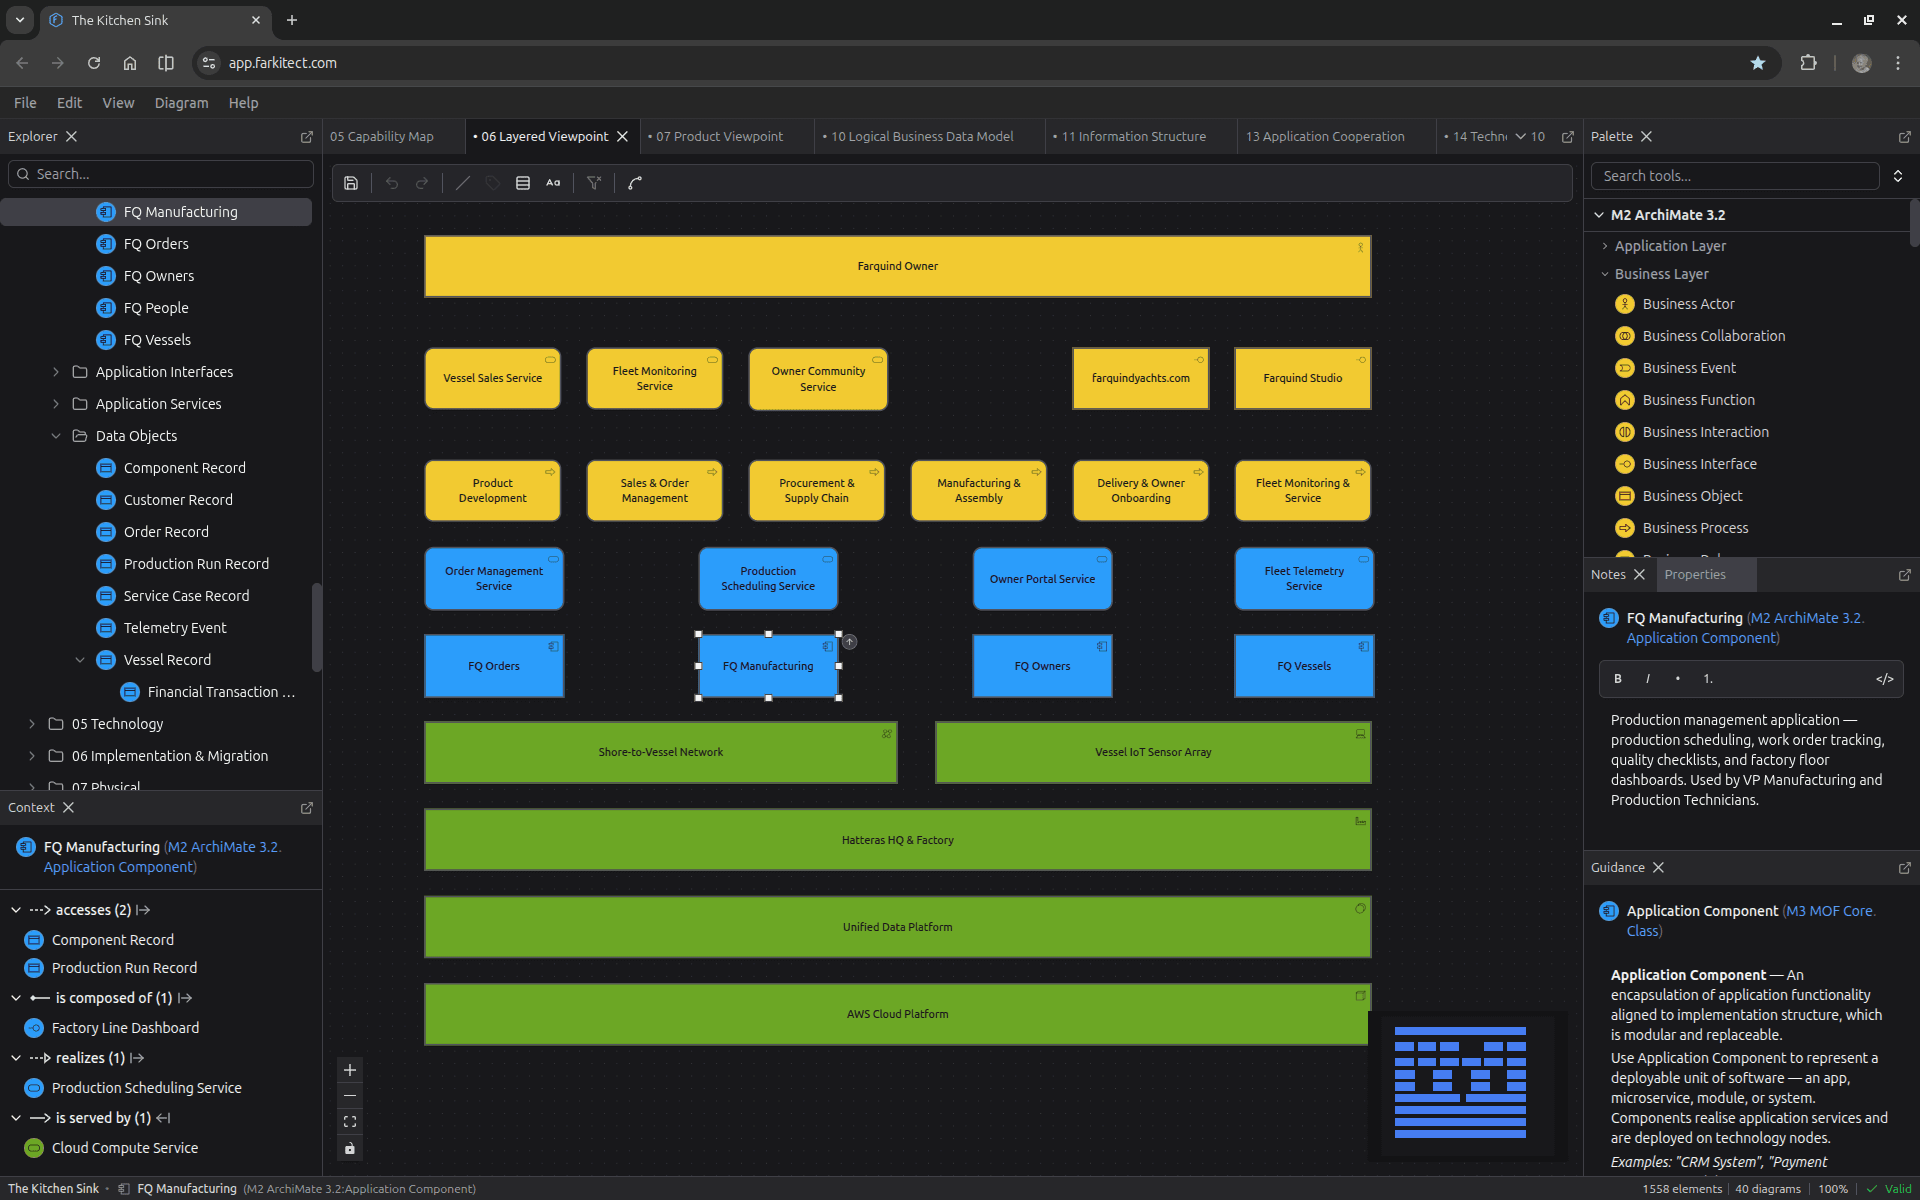Image resolution: width=1920 pixels, height=1200 pixels.
Task: Expand the Application Services folder
Action: pos(56,404)
